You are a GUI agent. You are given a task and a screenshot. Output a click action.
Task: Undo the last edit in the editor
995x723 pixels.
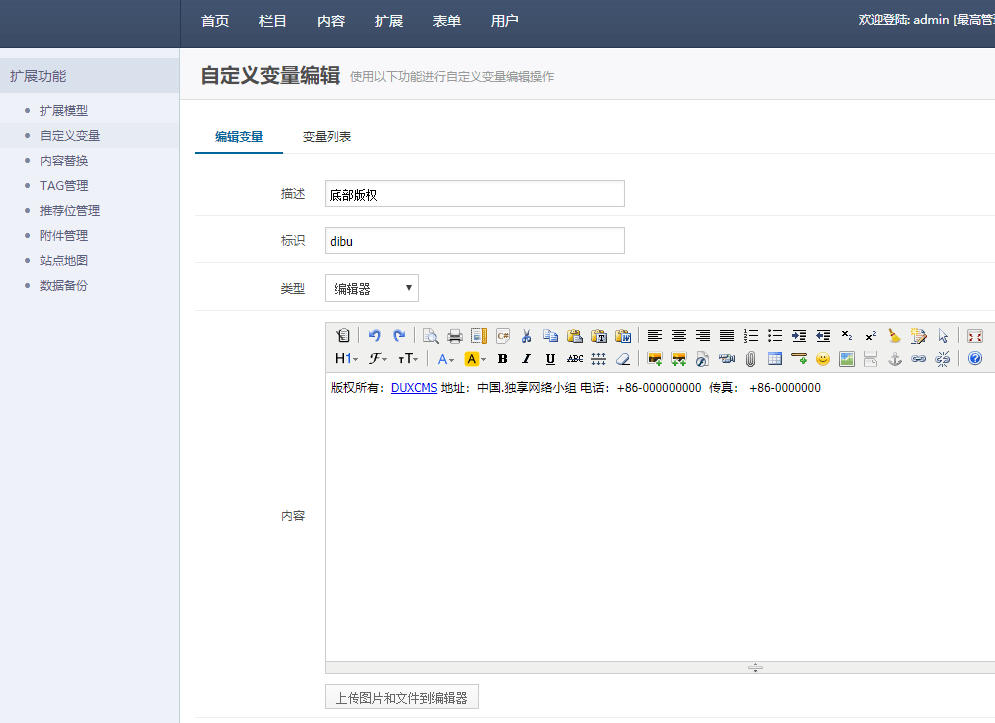tap(374, 335)
